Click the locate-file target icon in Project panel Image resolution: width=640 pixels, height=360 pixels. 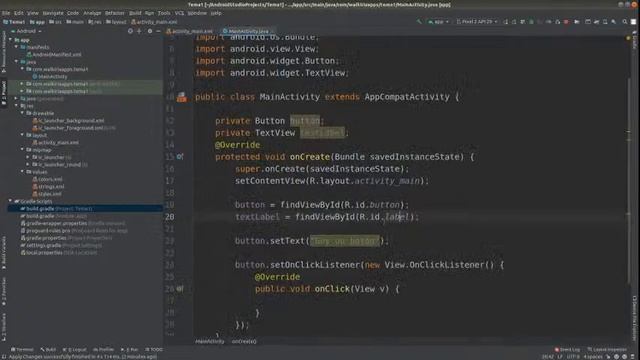pyautogui.click(x=130, y=31)
